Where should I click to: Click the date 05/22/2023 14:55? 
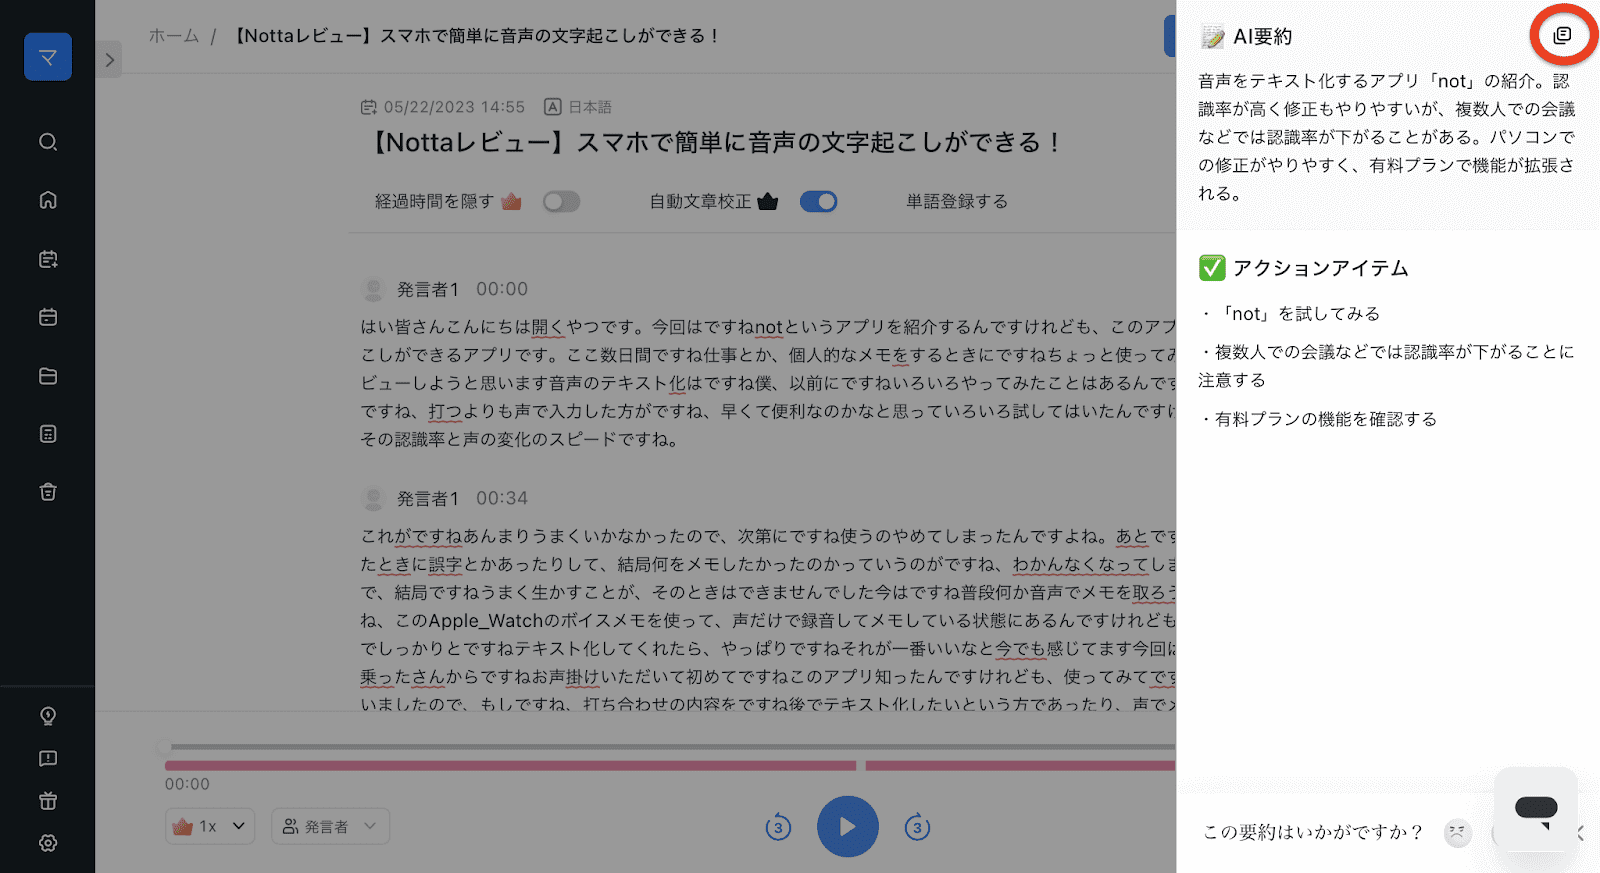(x=454, y=107)
